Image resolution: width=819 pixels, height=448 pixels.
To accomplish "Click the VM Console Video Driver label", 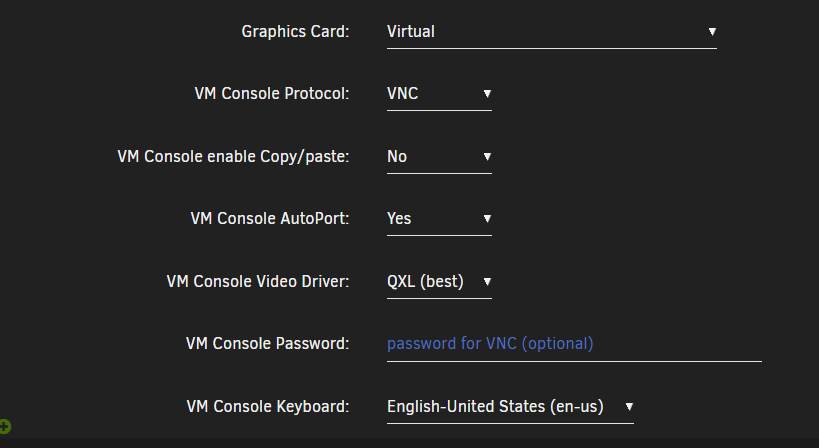I will [258, 282].
